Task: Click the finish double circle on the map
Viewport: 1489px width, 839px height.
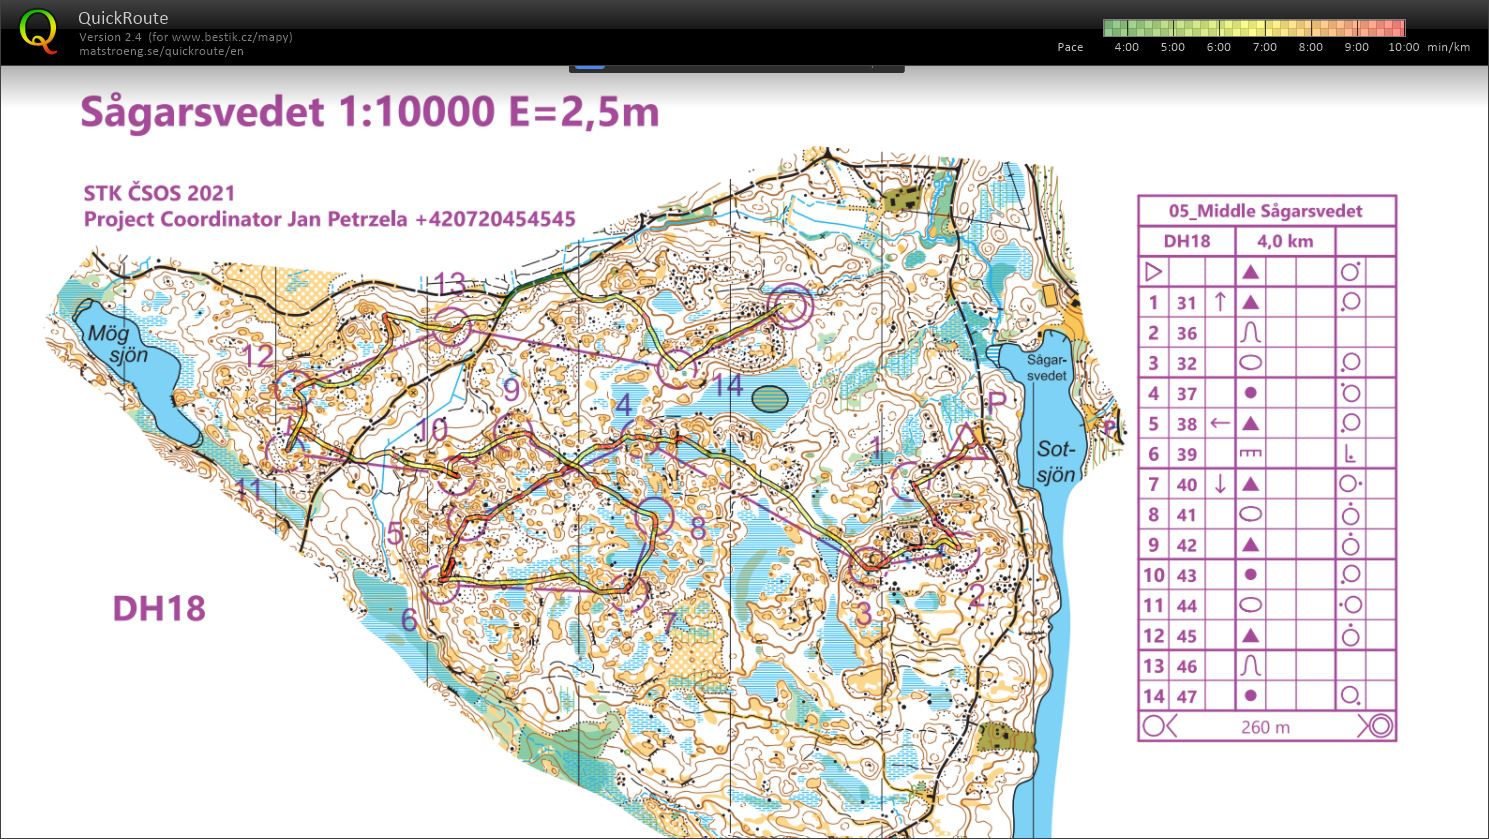Action: click(789, 308)
